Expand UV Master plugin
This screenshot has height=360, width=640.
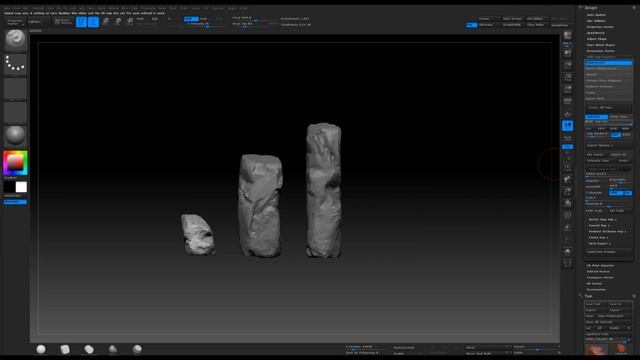coord(594,284)
